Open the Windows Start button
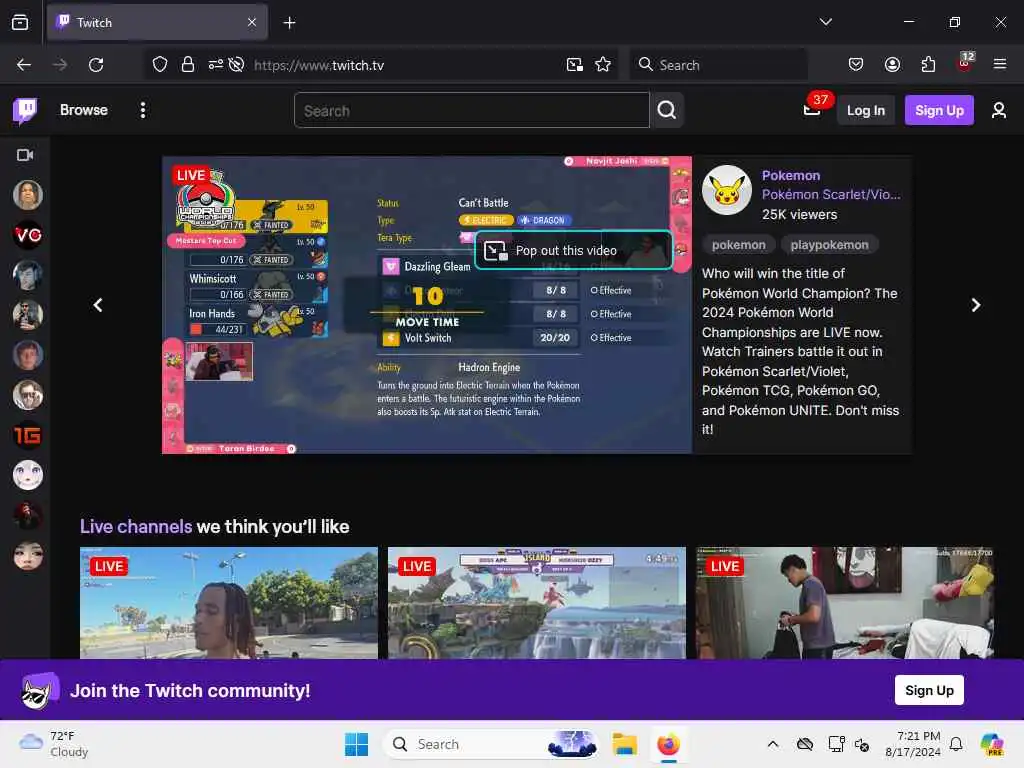Viewport: 1024px width, 768px height. (x=357, y=744)
